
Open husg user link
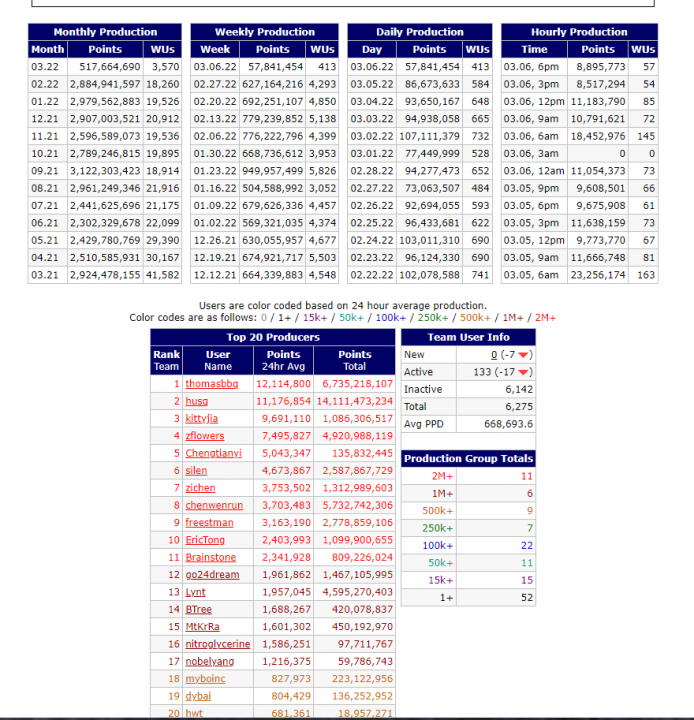click(x=197, y=401)
